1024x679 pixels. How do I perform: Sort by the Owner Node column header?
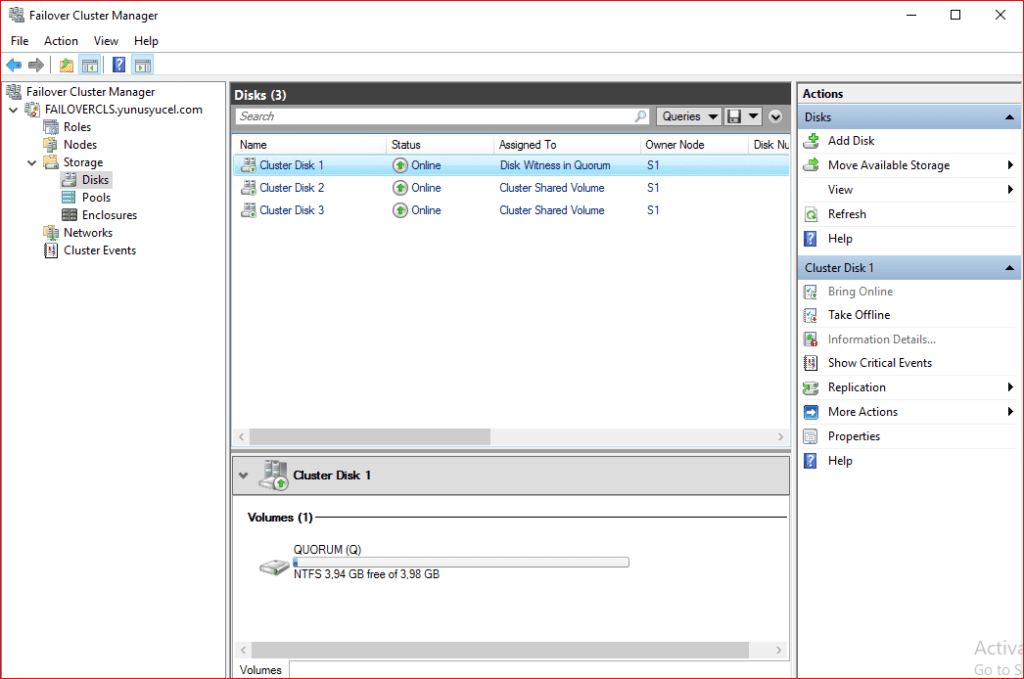point(694,145)
